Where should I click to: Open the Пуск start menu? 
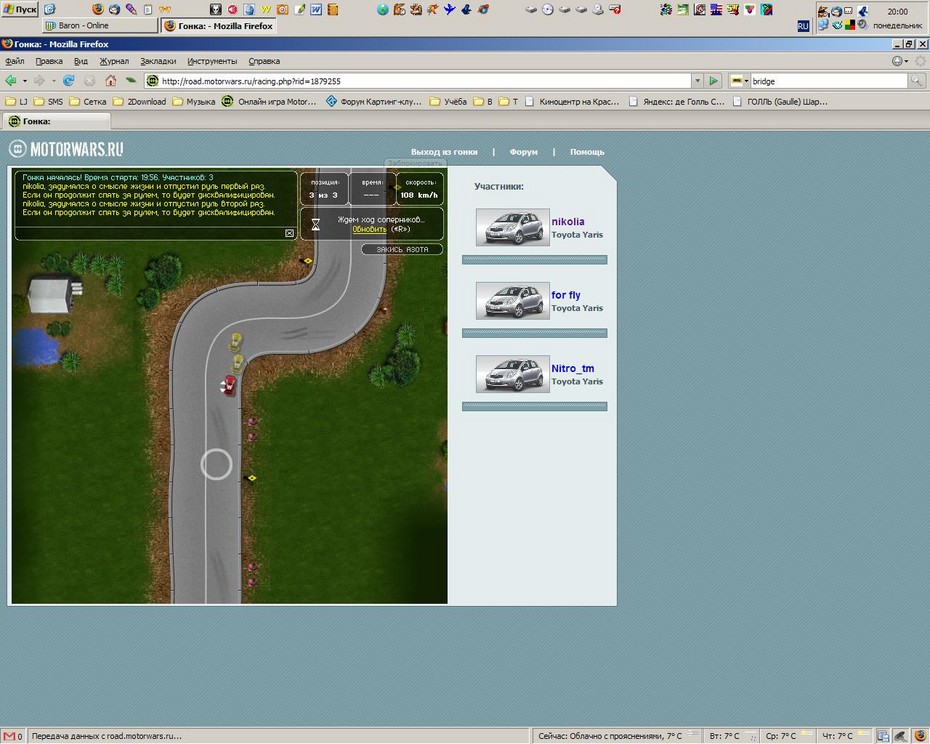pos(20,9)
